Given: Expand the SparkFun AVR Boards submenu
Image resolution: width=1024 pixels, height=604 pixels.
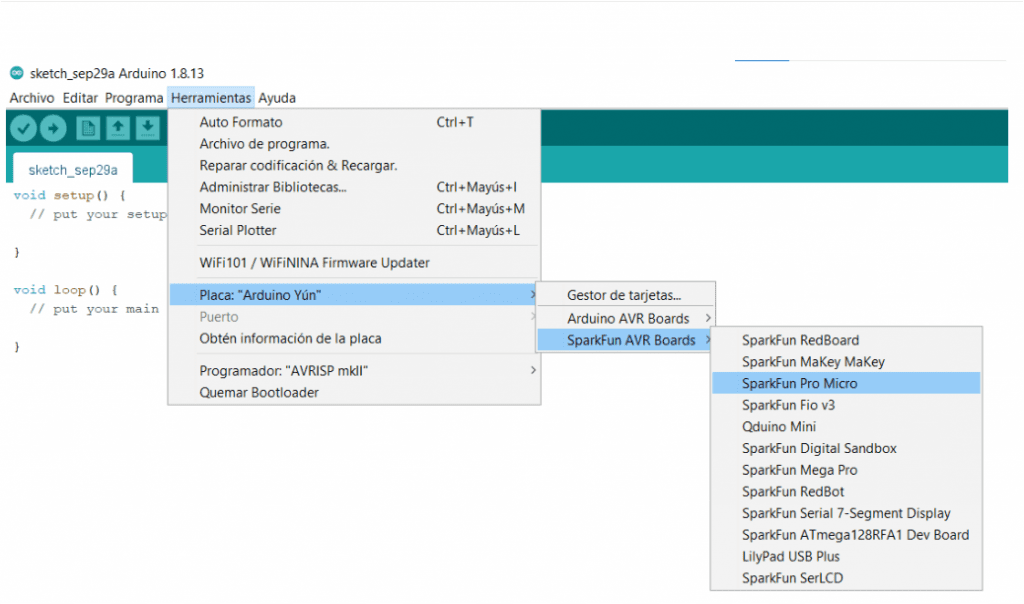Looking at the screenshot, I should (630, 340).
